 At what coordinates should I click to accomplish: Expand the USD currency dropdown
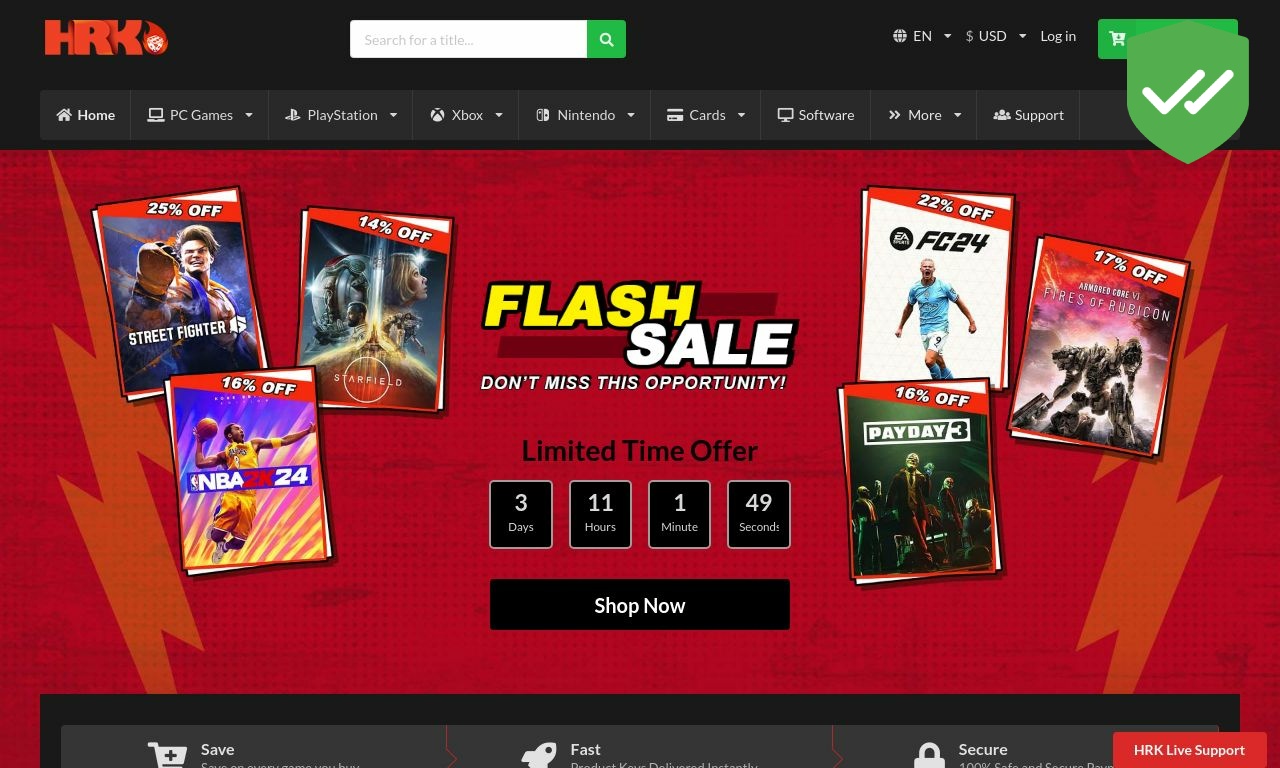(x=996, y=36)
